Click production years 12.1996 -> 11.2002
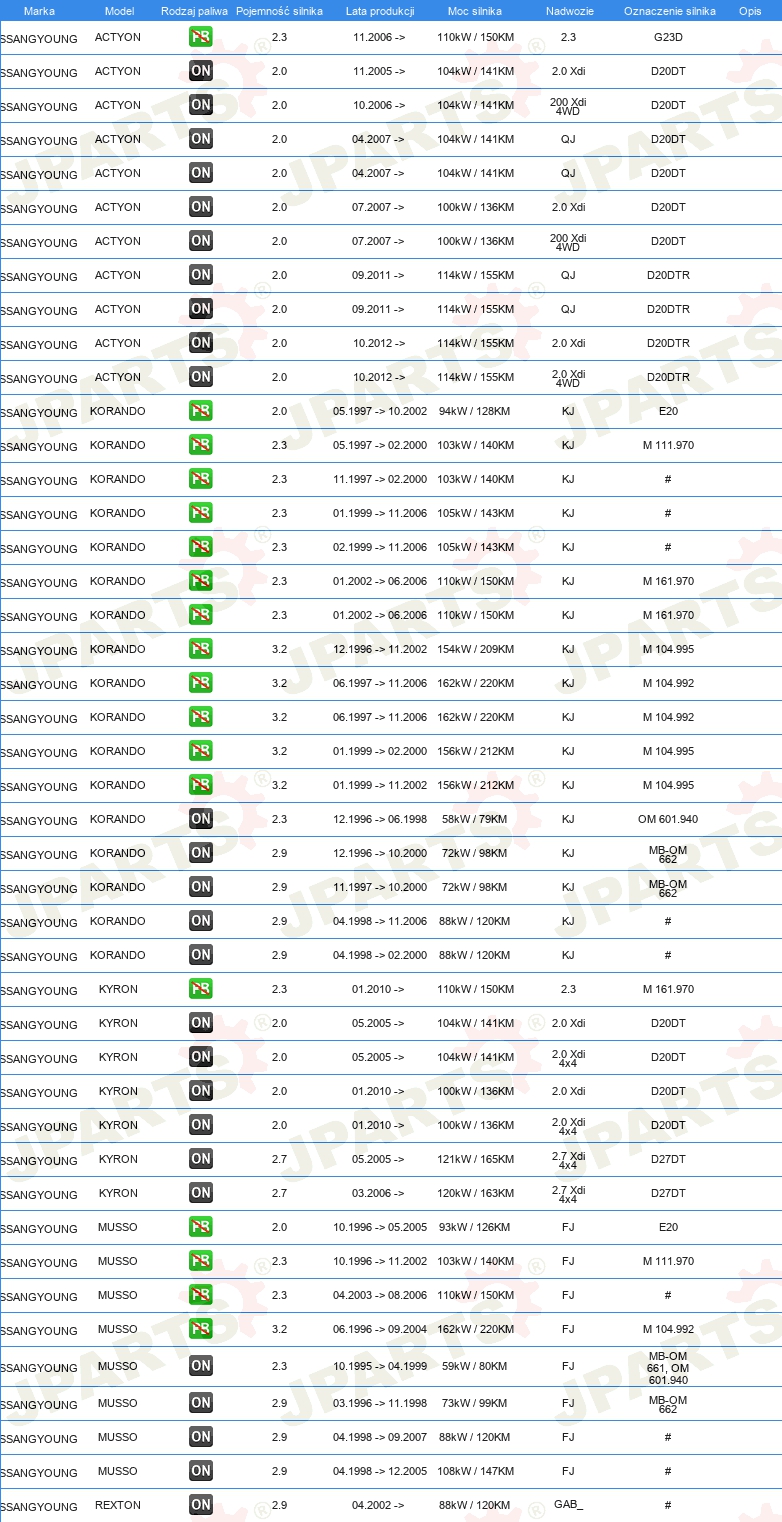Screen dimensions: 782x1522 coord(380,649)
